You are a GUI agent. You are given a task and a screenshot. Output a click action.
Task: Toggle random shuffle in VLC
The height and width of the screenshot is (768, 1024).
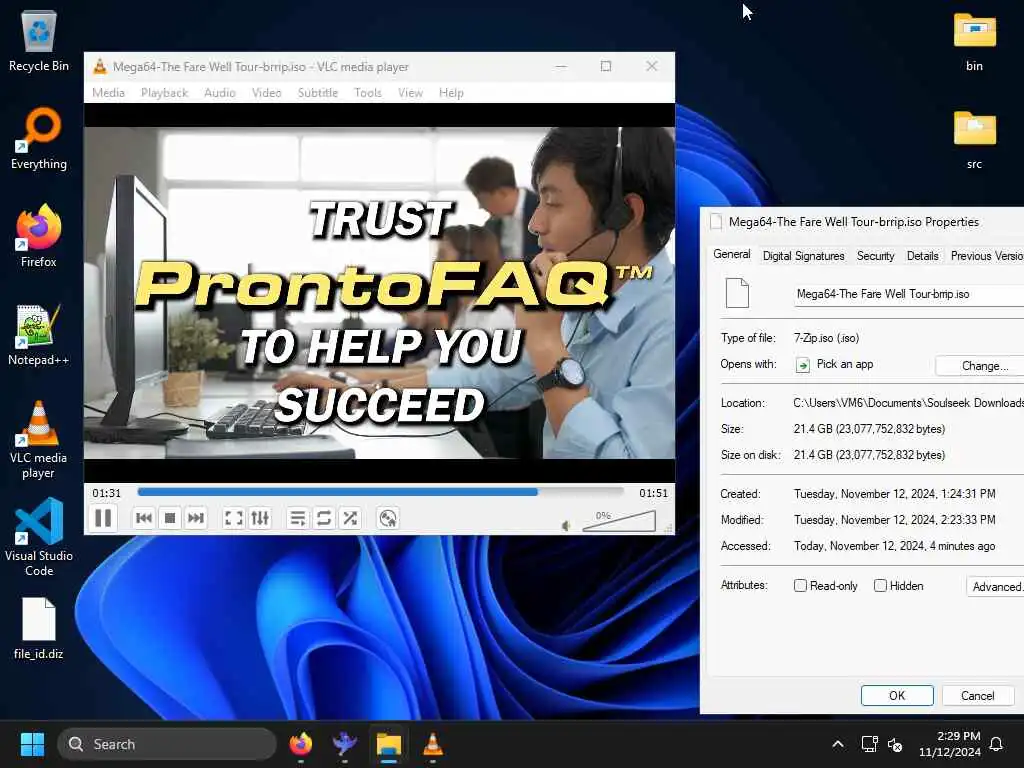[x=350, y=519]
